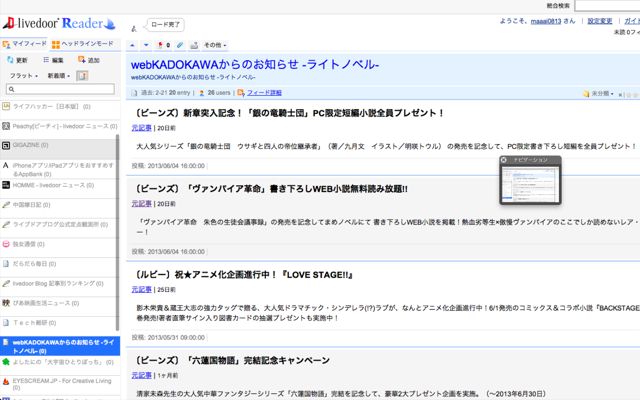Select livedoor Blog 記事別ランキング feed
Image resolution: width=640 pixels, height=400 pixels.
pos(58,287)
